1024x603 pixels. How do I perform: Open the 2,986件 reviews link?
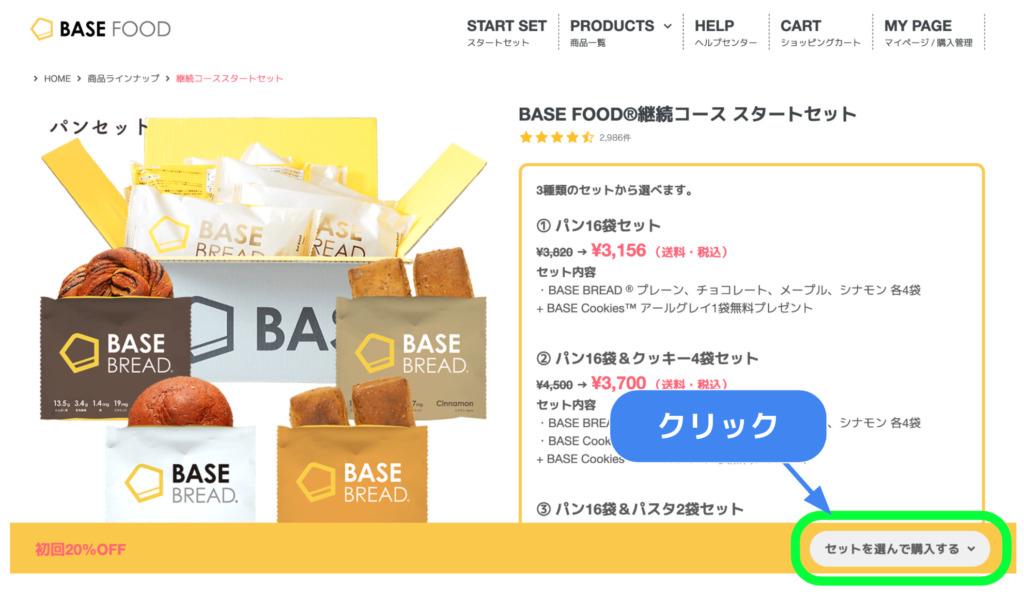click(x=615, y=138)
